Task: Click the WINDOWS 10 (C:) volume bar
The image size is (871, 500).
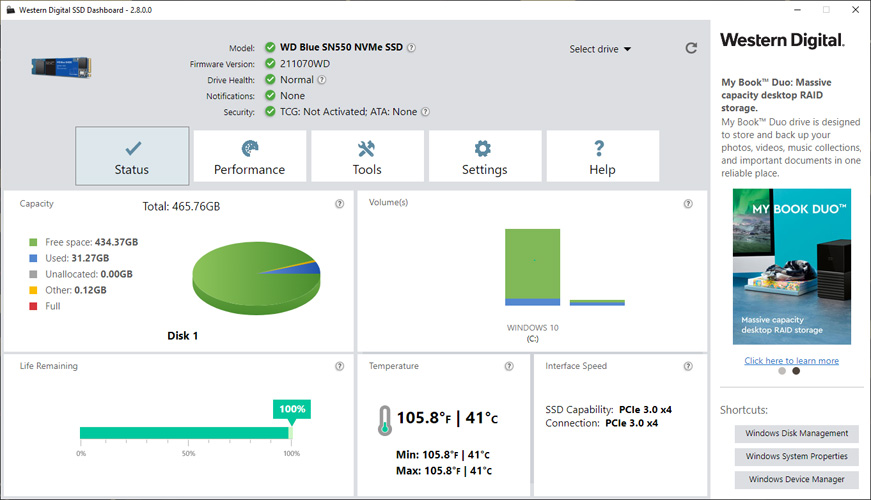Action: click(x=532, y=267)
